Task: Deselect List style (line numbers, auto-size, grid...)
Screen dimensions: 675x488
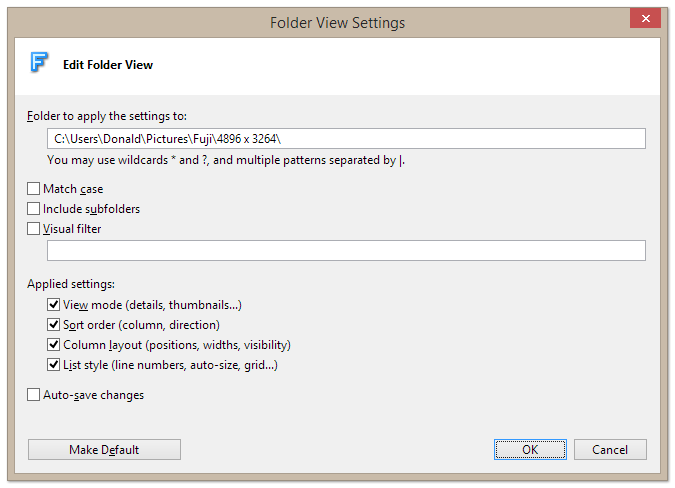Action: 55,365
